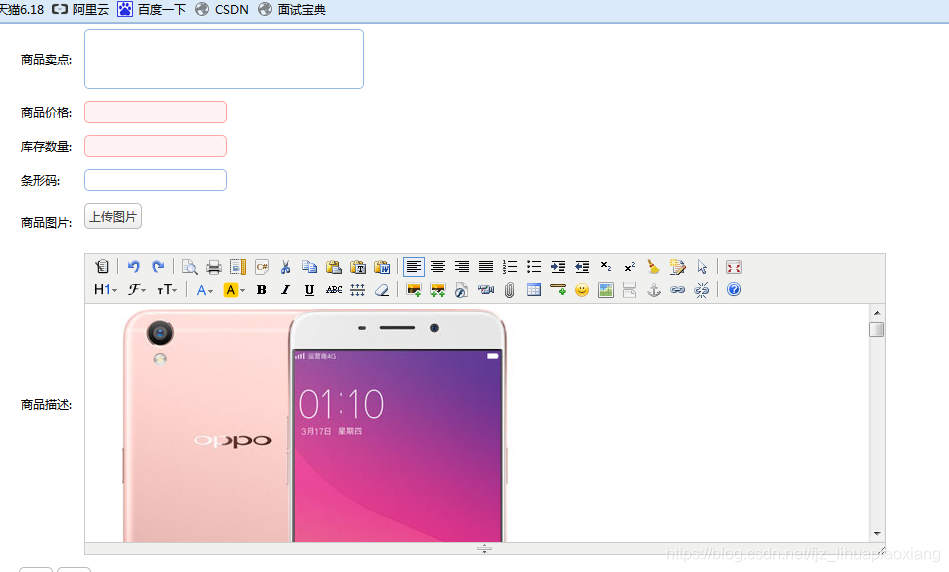Screen dimensions: 949x572
Task: Click the Copy icon in toolbar
Action: [310, 266]
